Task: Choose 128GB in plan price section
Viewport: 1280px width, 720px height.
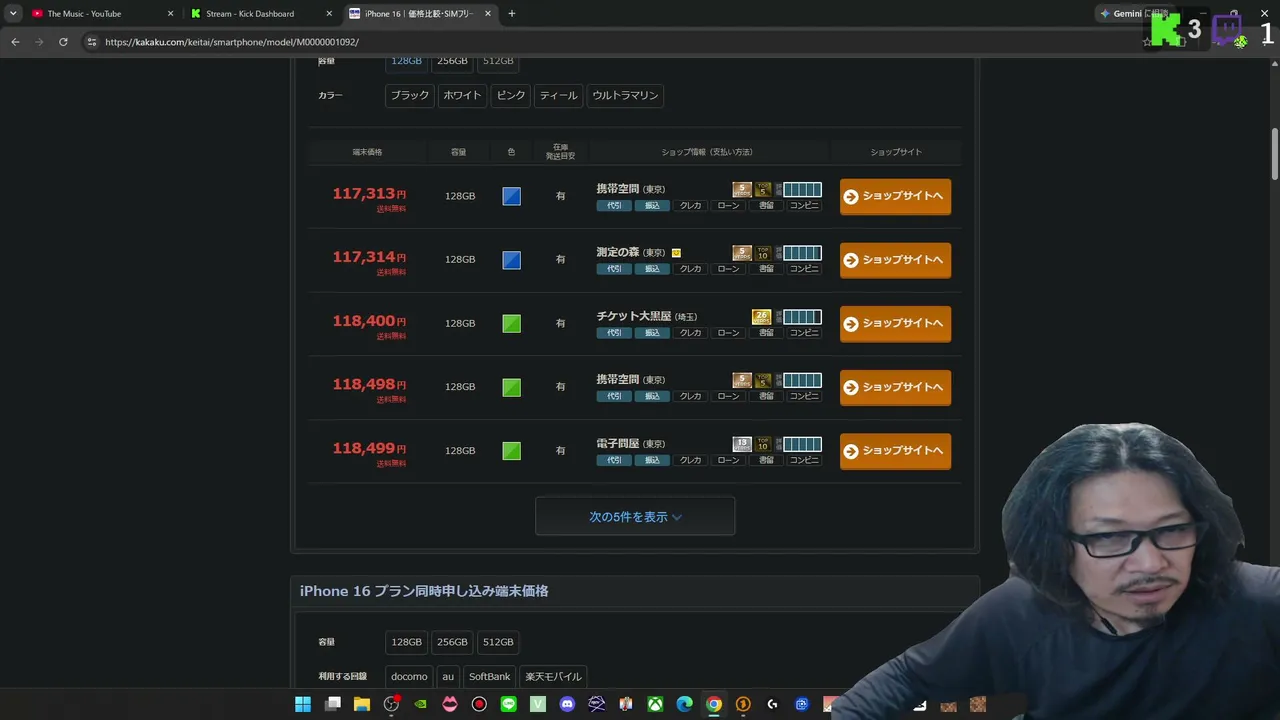Action: coord(406,642)
